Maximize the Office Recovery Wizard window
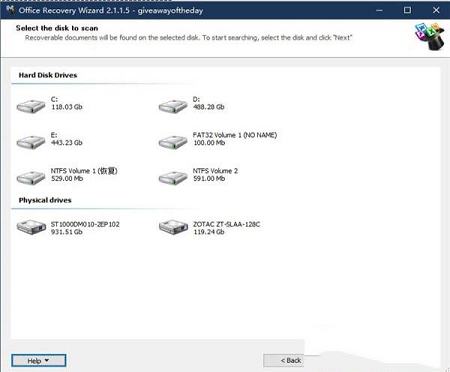This screenshot has width=450, height=372. pos(407,10)
